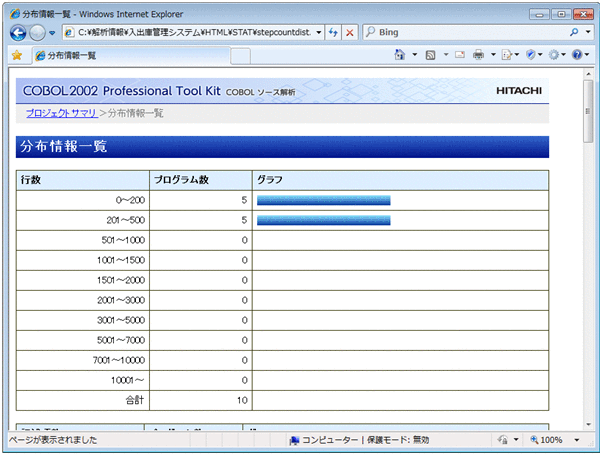The width and height of the screenshot is (603, 456).
Task: Open the Help question mark menu
Action: [579, 55]
